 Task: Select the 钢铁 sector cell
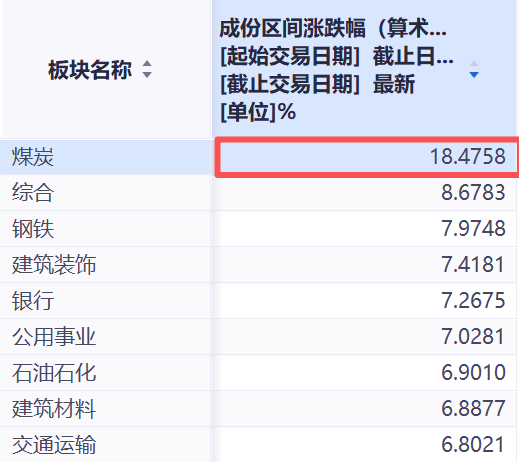(x=105, y=229)
